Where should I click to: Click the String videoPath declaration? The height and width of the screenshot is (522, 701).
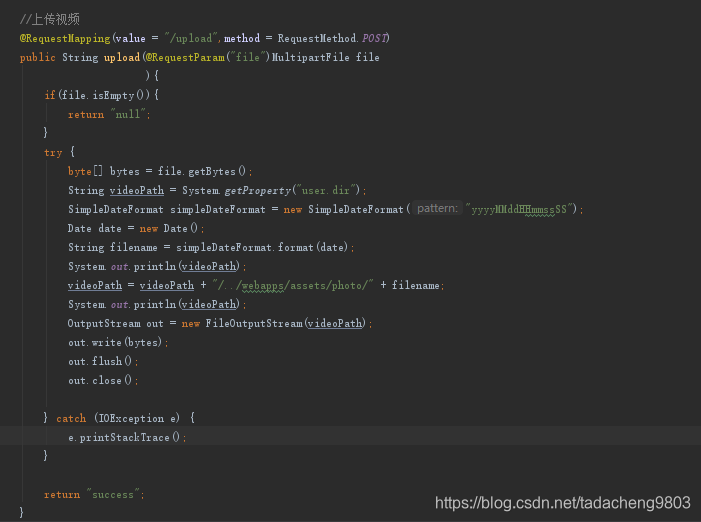tap(116, 190)
